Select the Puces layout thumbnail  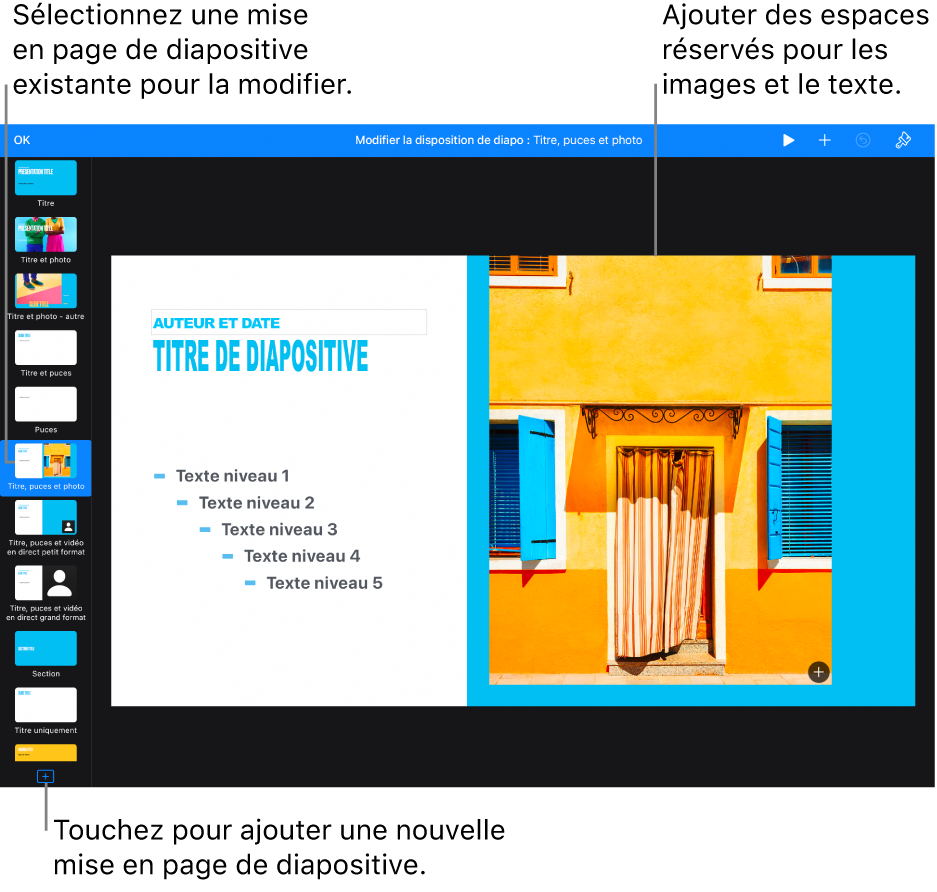coord(46,404)
